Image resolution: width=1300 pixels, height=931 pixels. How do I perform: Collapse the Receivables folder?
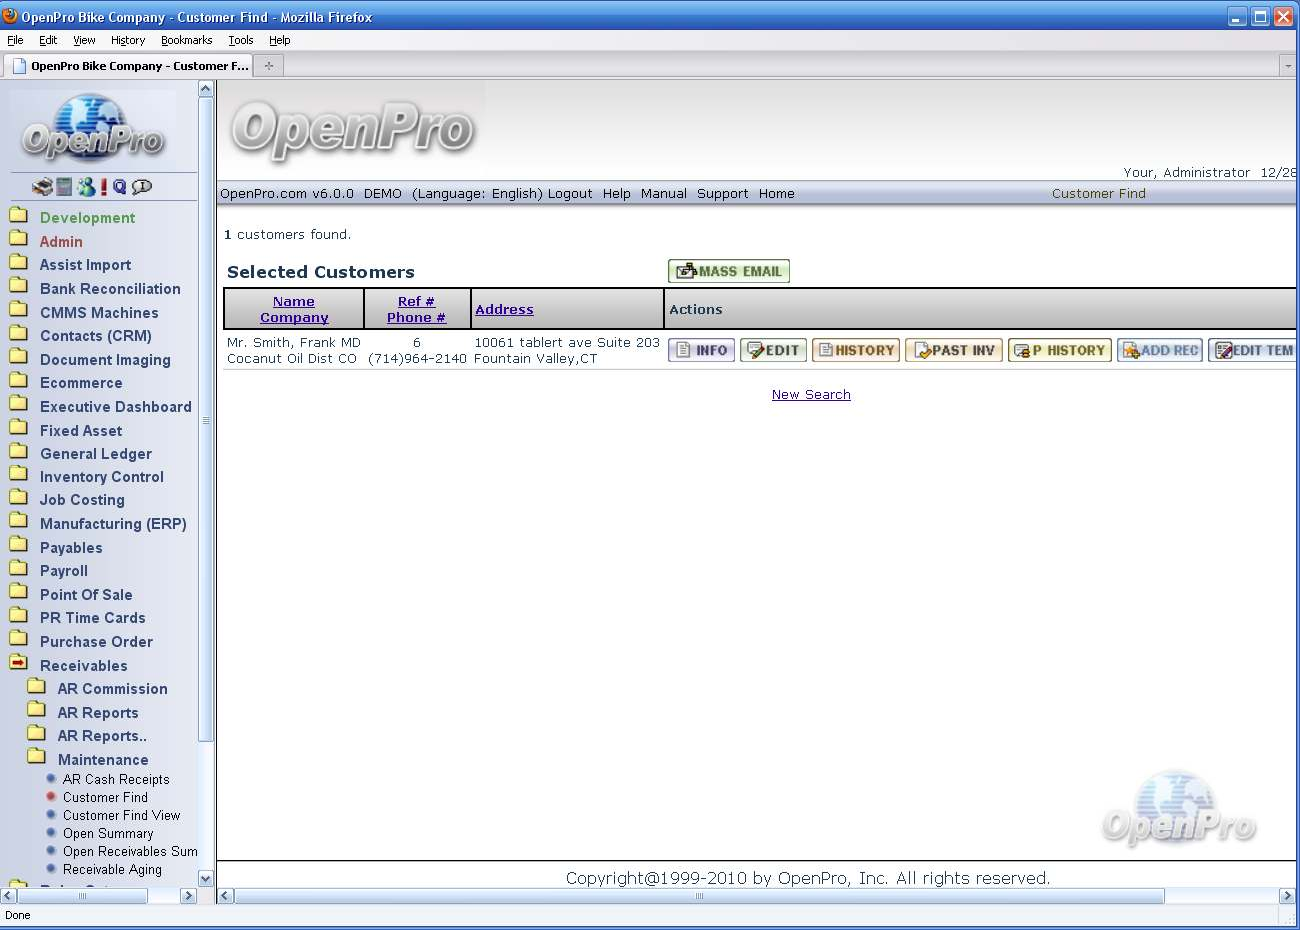click(x=18, y=664)
